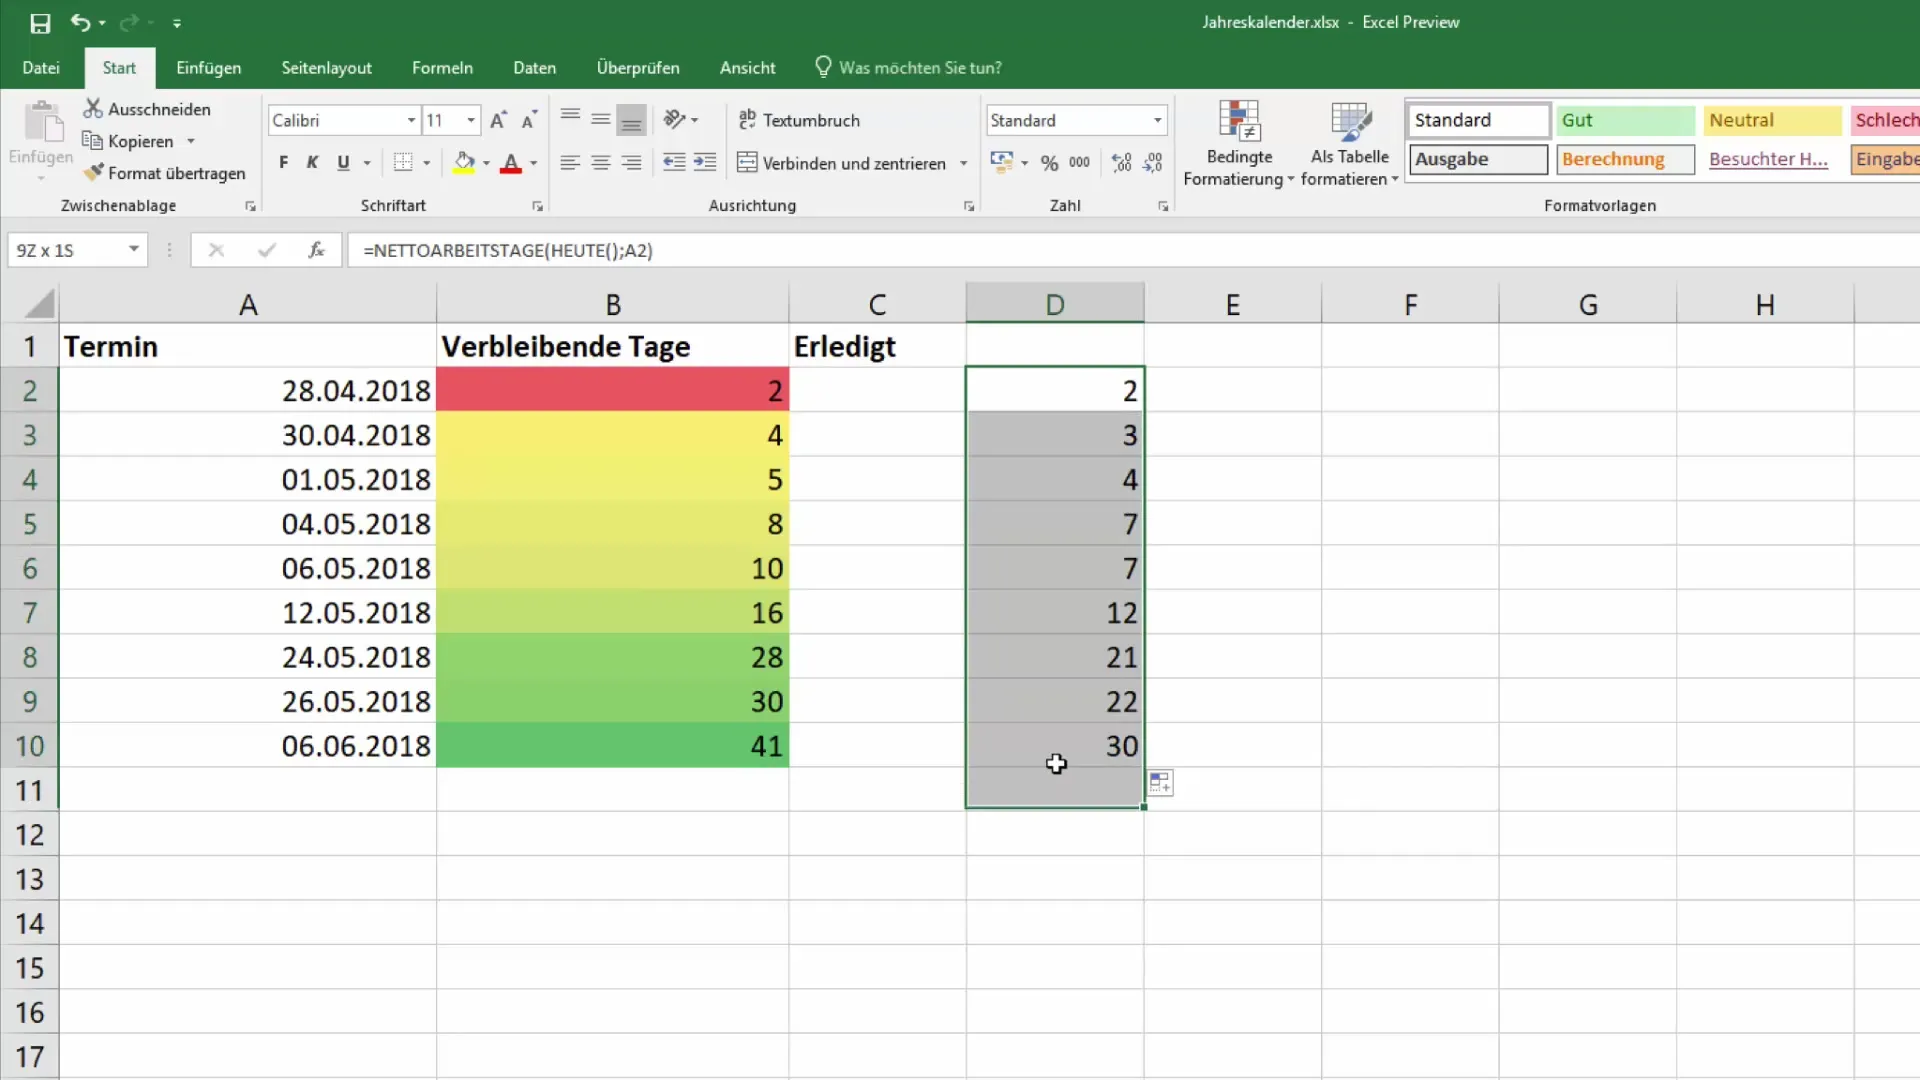Open Quick Access Toolbar customize arrow
This screenshot has height=1080, width=1920.
pos(177,23)
